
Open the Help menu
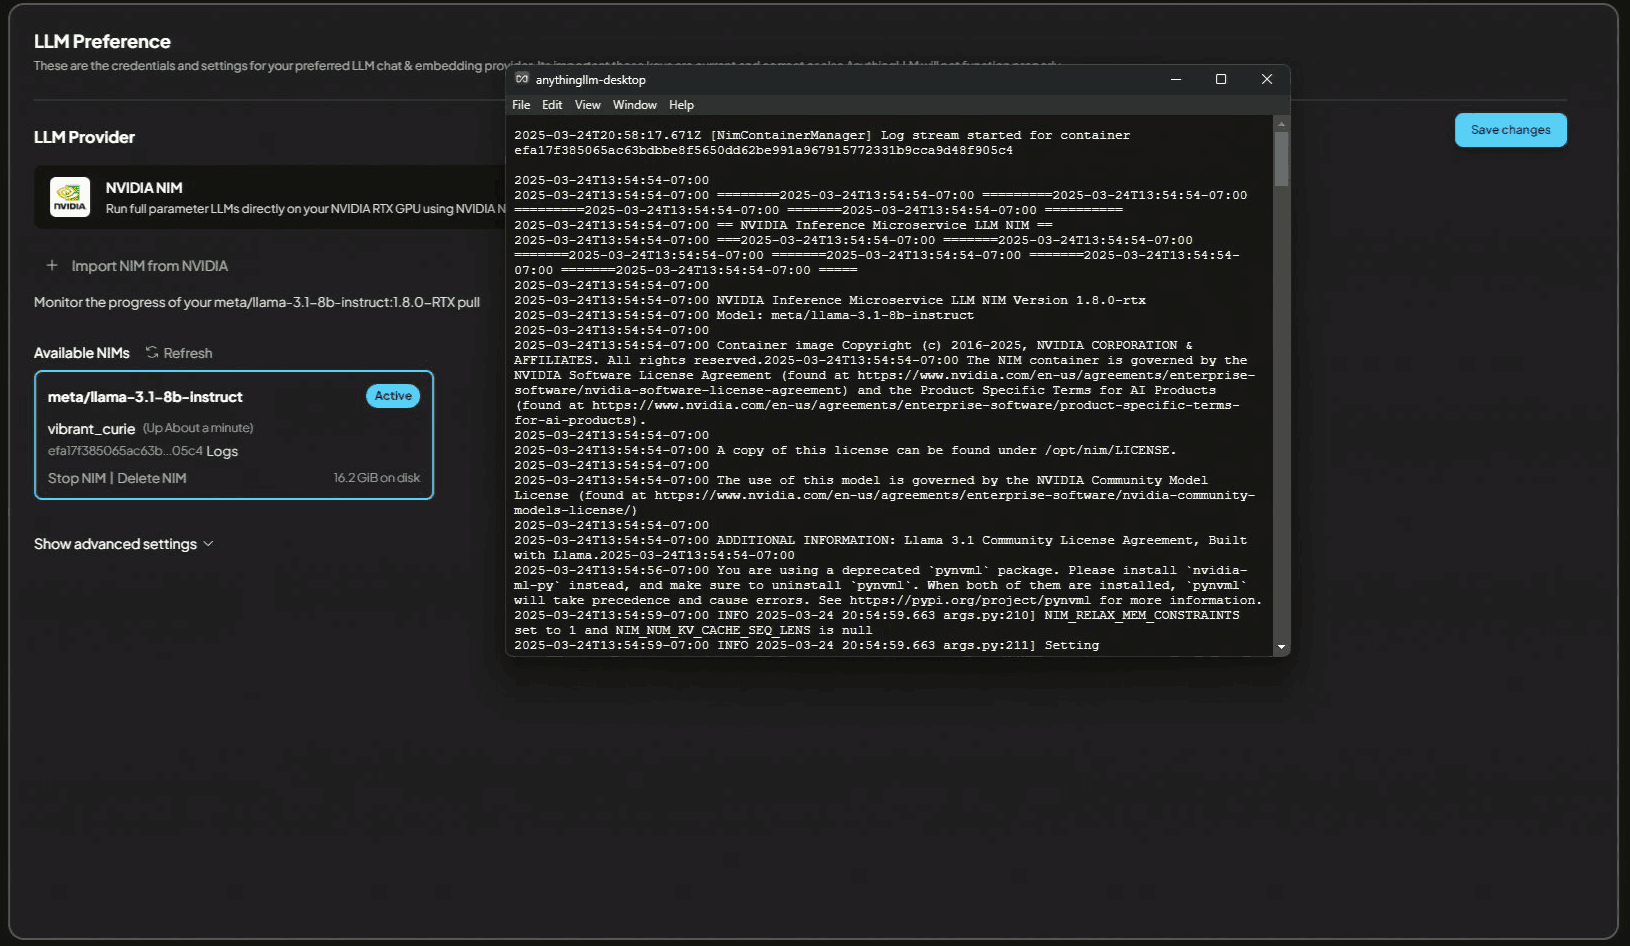point(681,105)
